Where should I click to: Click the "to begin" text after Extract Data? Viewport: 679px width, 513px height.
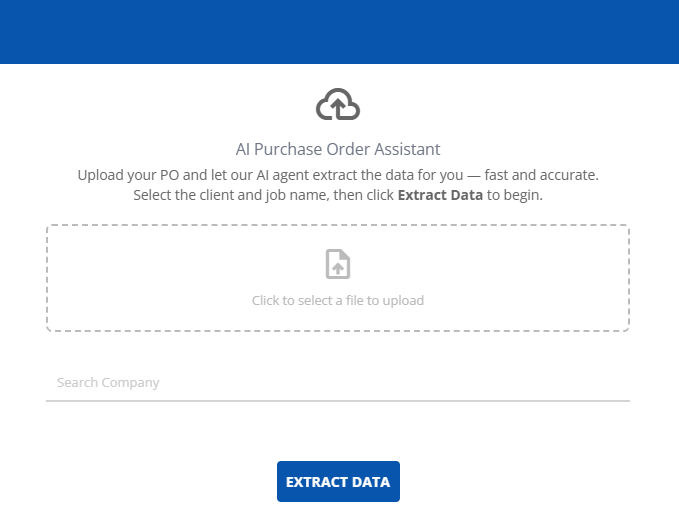tap(515, 195)
